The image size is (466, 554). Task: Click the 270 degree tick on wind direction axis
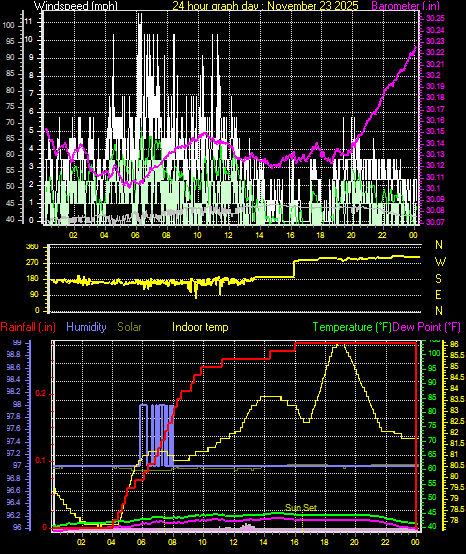point(41,263)
